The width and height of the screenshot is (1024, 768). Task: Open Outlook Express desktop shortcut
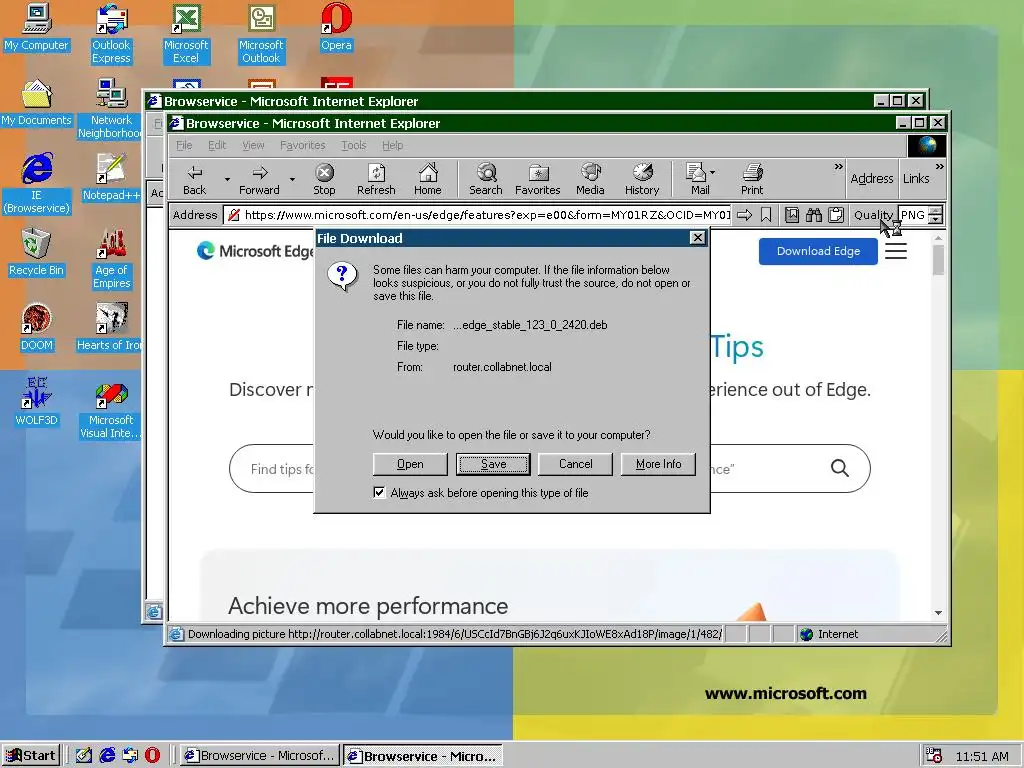[112, 34]
